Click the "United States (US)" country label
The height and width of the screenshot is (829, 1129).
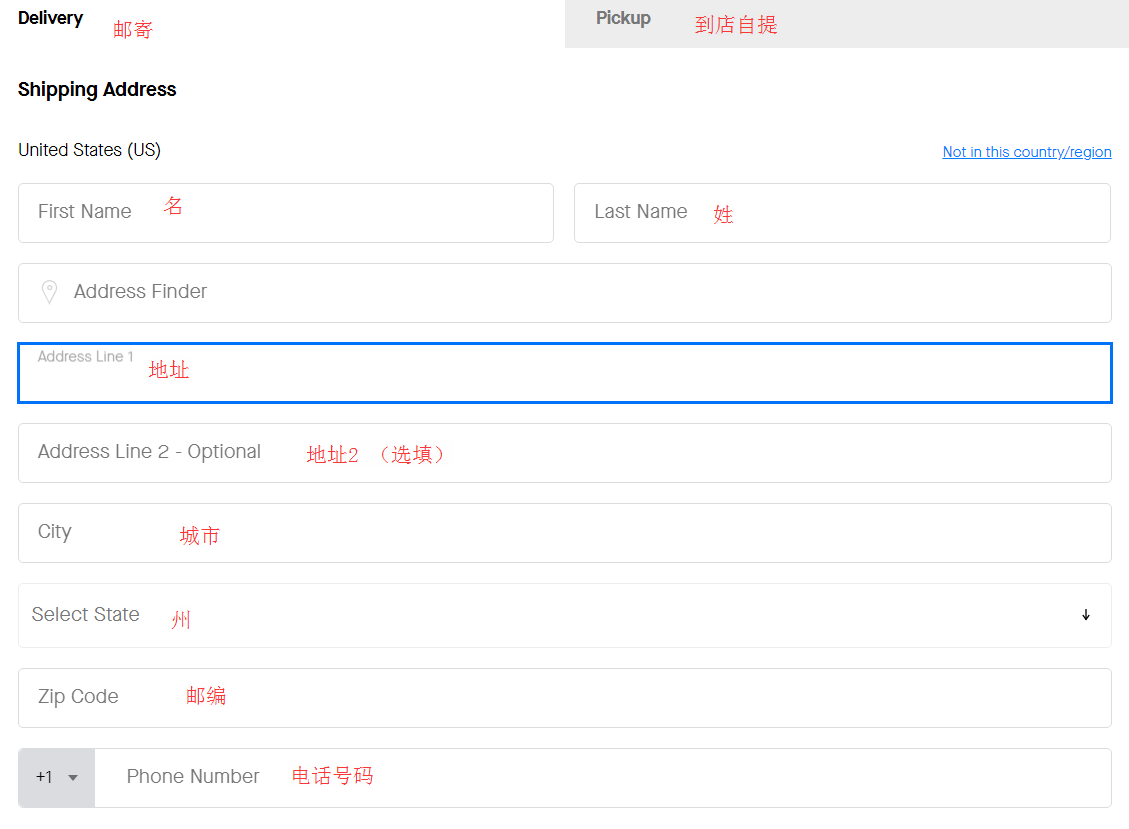coord(89,149)
